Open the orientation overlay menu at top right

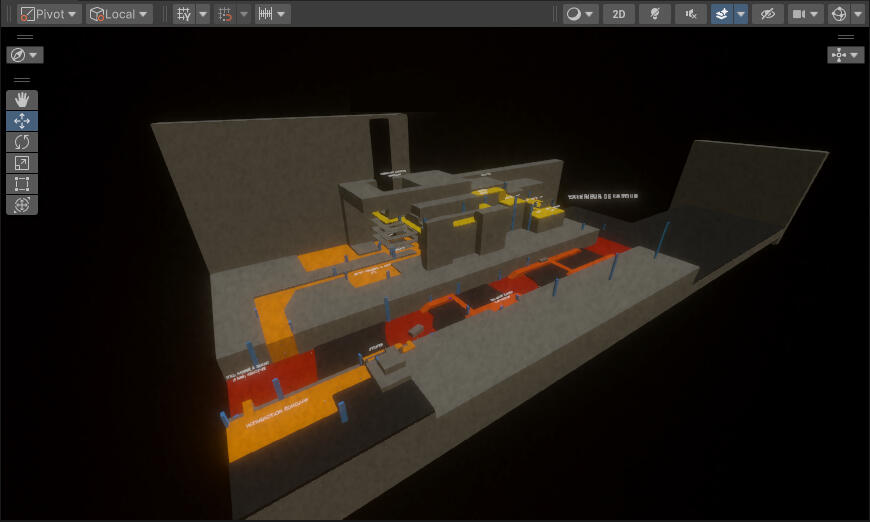(x=845, y=55)
